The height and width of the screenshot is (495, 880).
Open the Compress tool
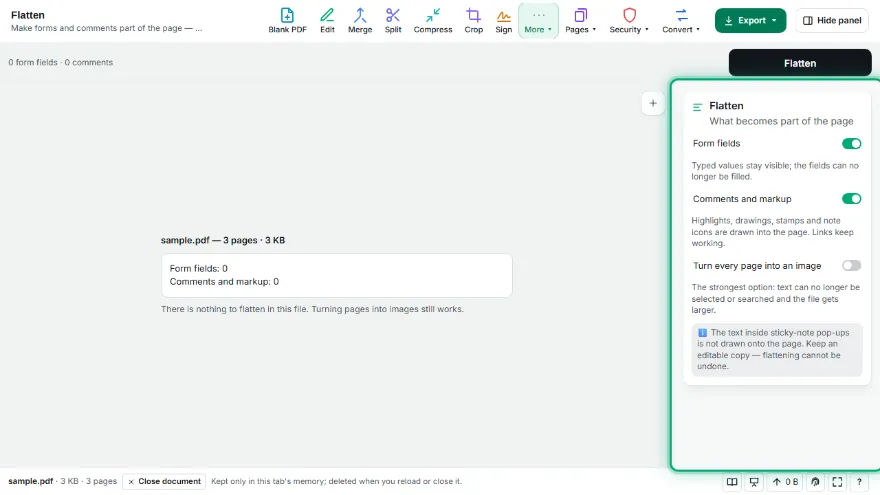pos(433,21)
